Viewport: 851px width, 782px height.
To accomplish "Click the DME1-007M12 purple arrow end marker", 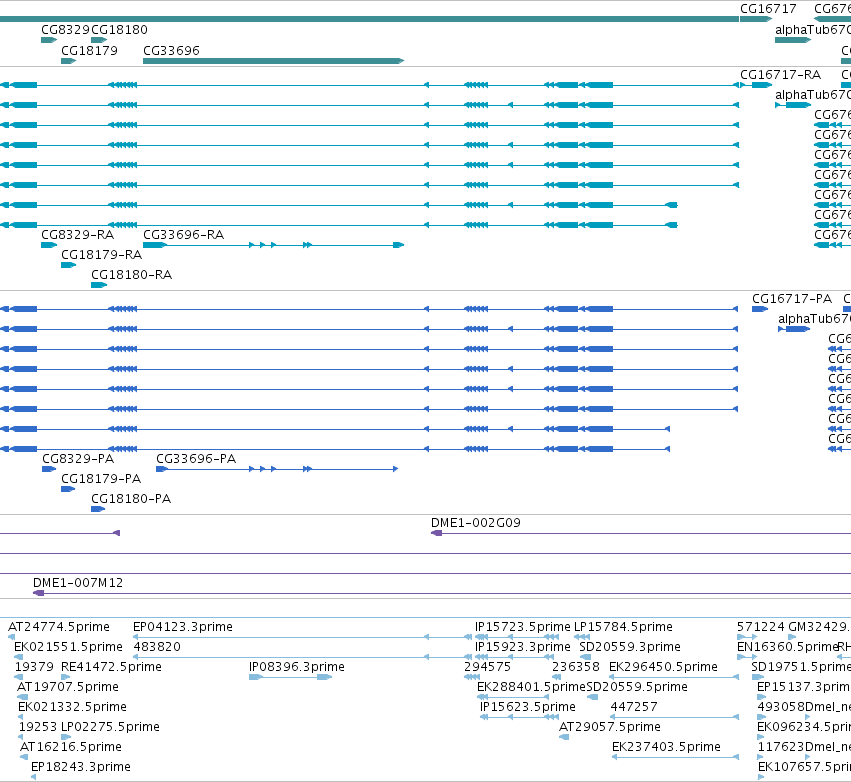I will click(x=39, y=593).
